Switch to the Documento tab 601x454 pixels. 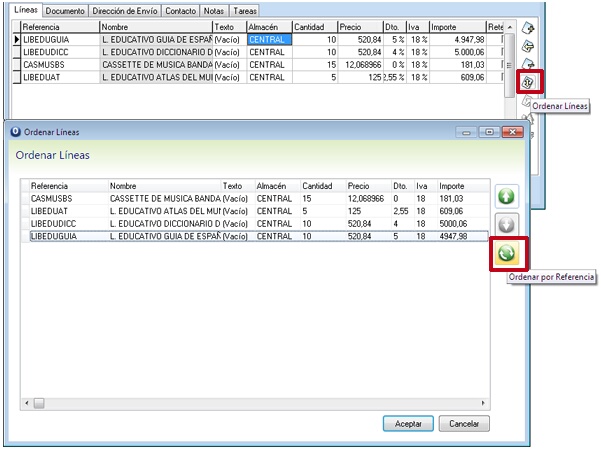(x=65, y=10)
